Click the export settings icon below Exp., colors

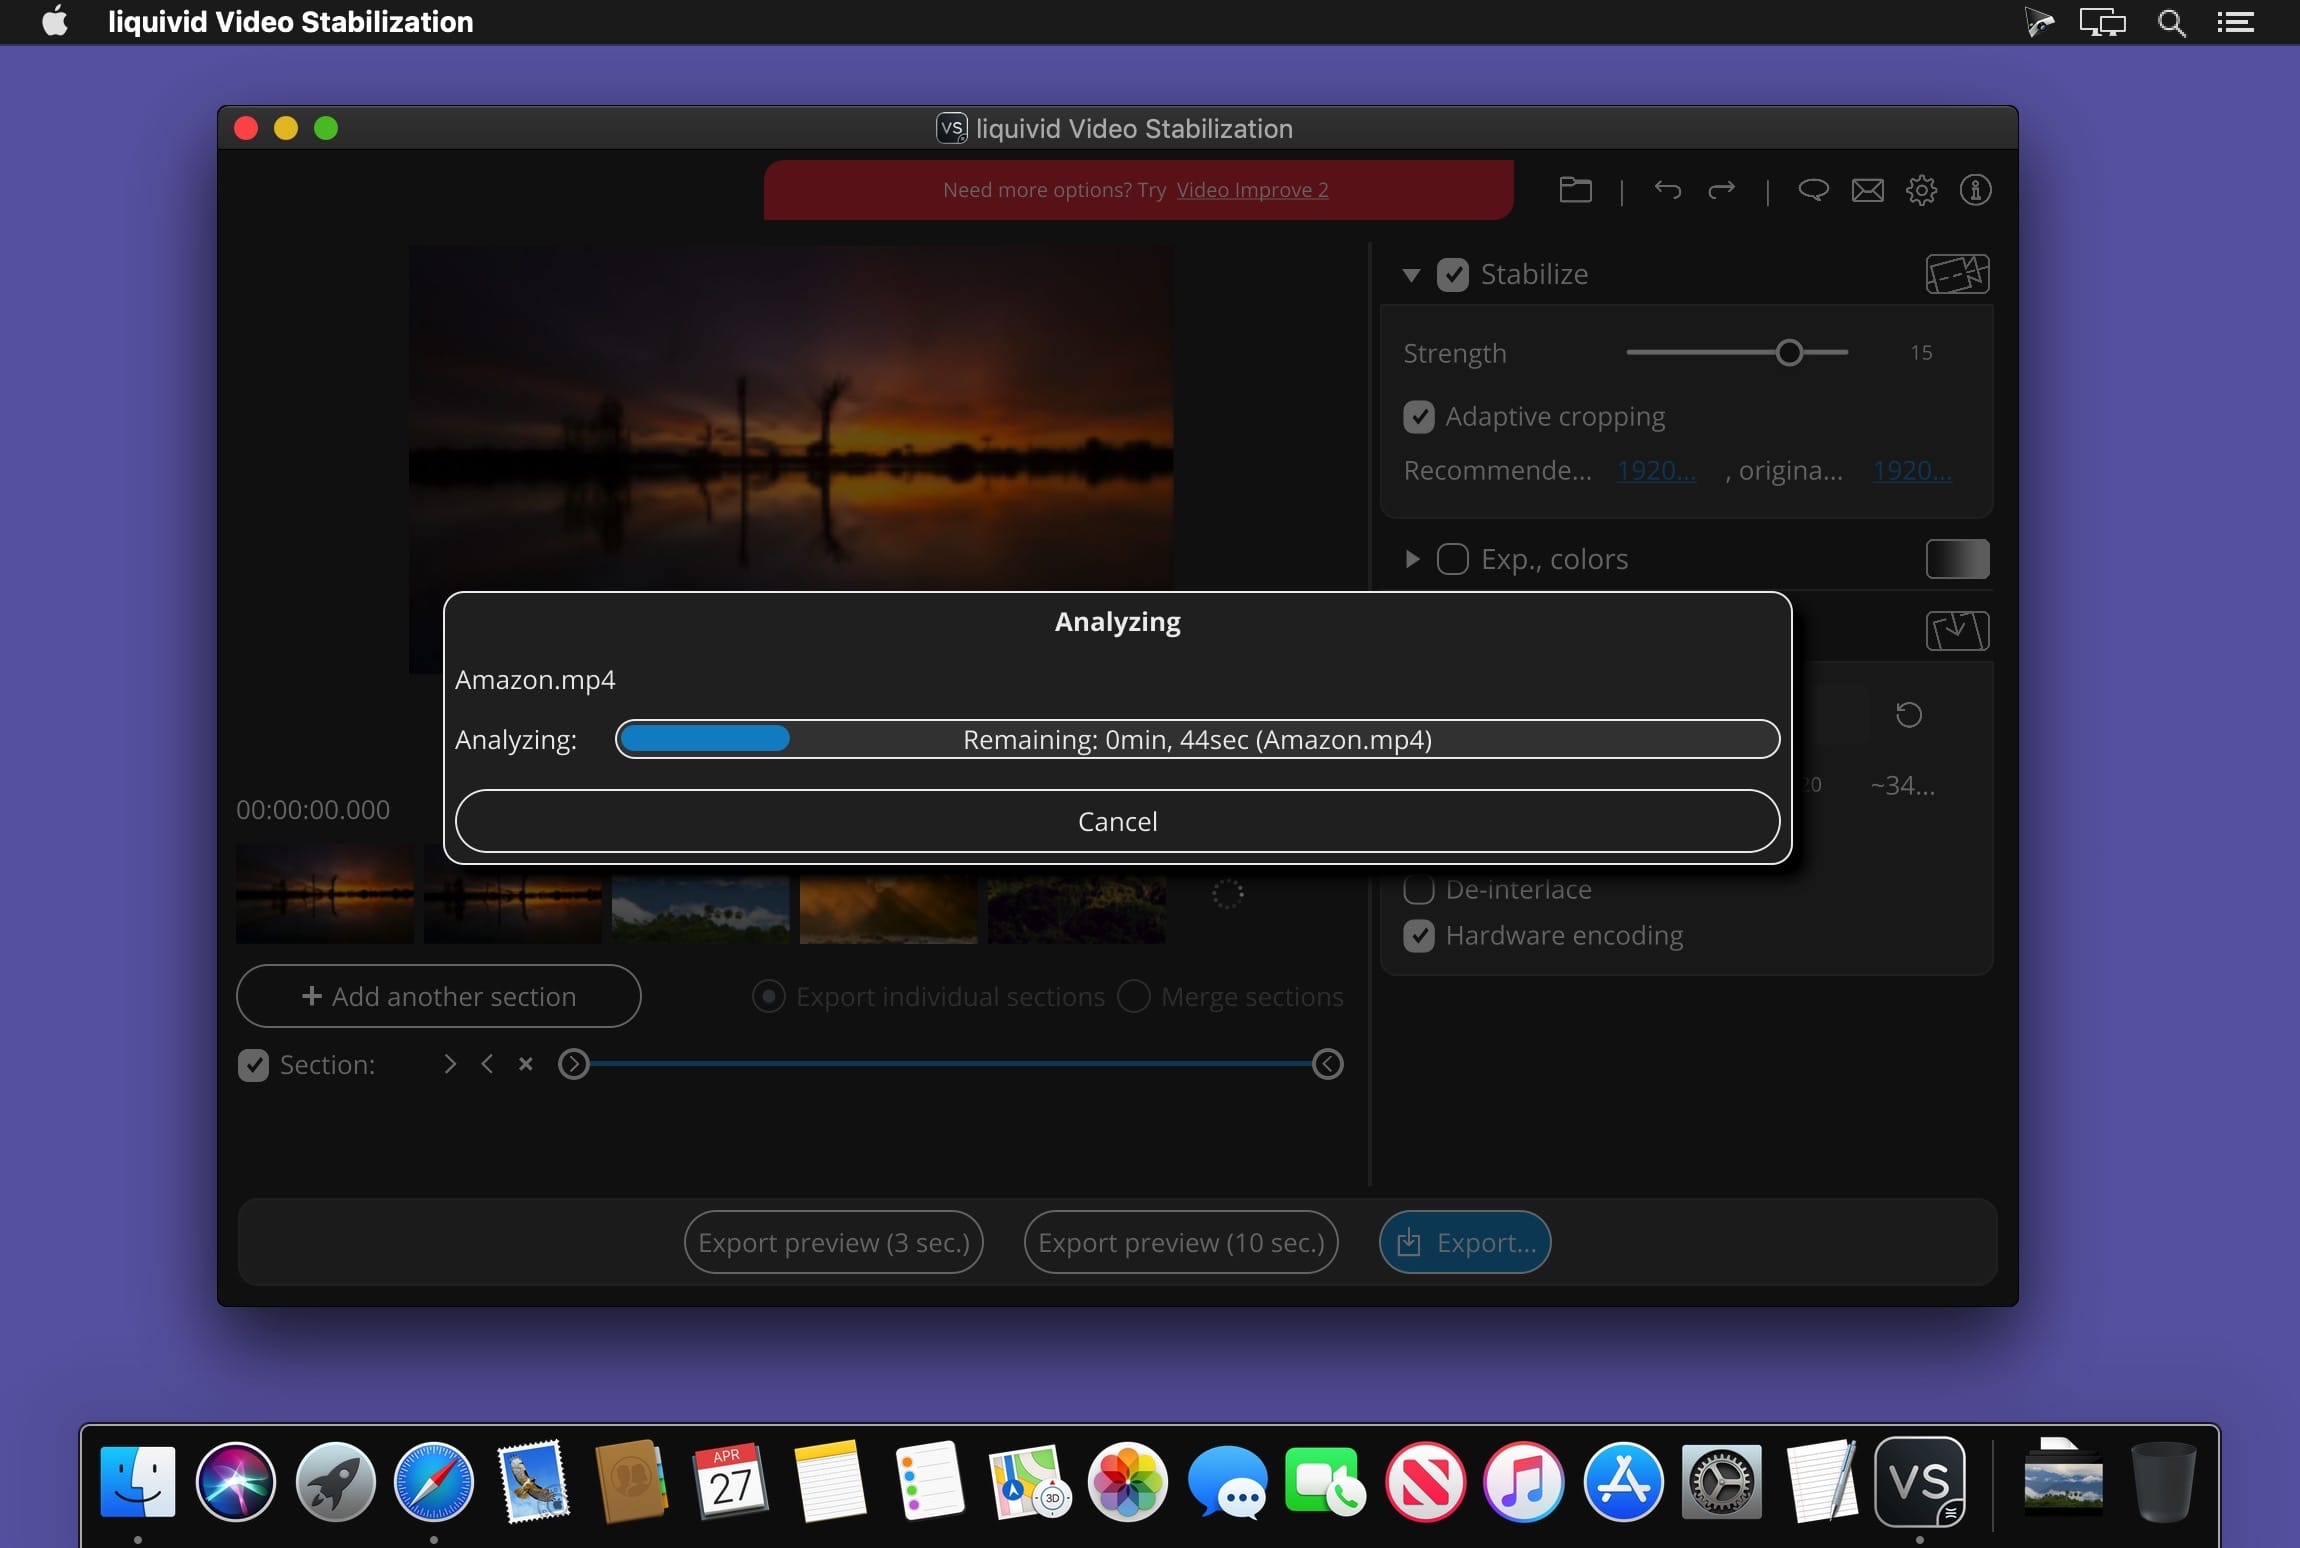1957,631
